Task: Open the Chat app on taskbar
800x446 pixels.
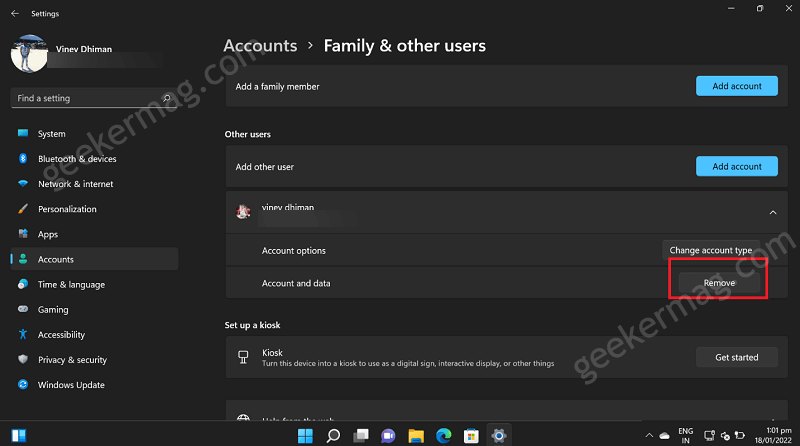Action: click(388, 436)
